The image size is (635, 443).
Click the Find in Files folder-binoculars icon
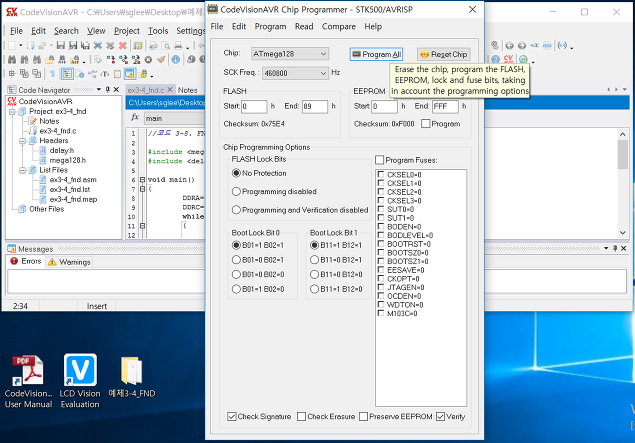(x=49, y=60)
